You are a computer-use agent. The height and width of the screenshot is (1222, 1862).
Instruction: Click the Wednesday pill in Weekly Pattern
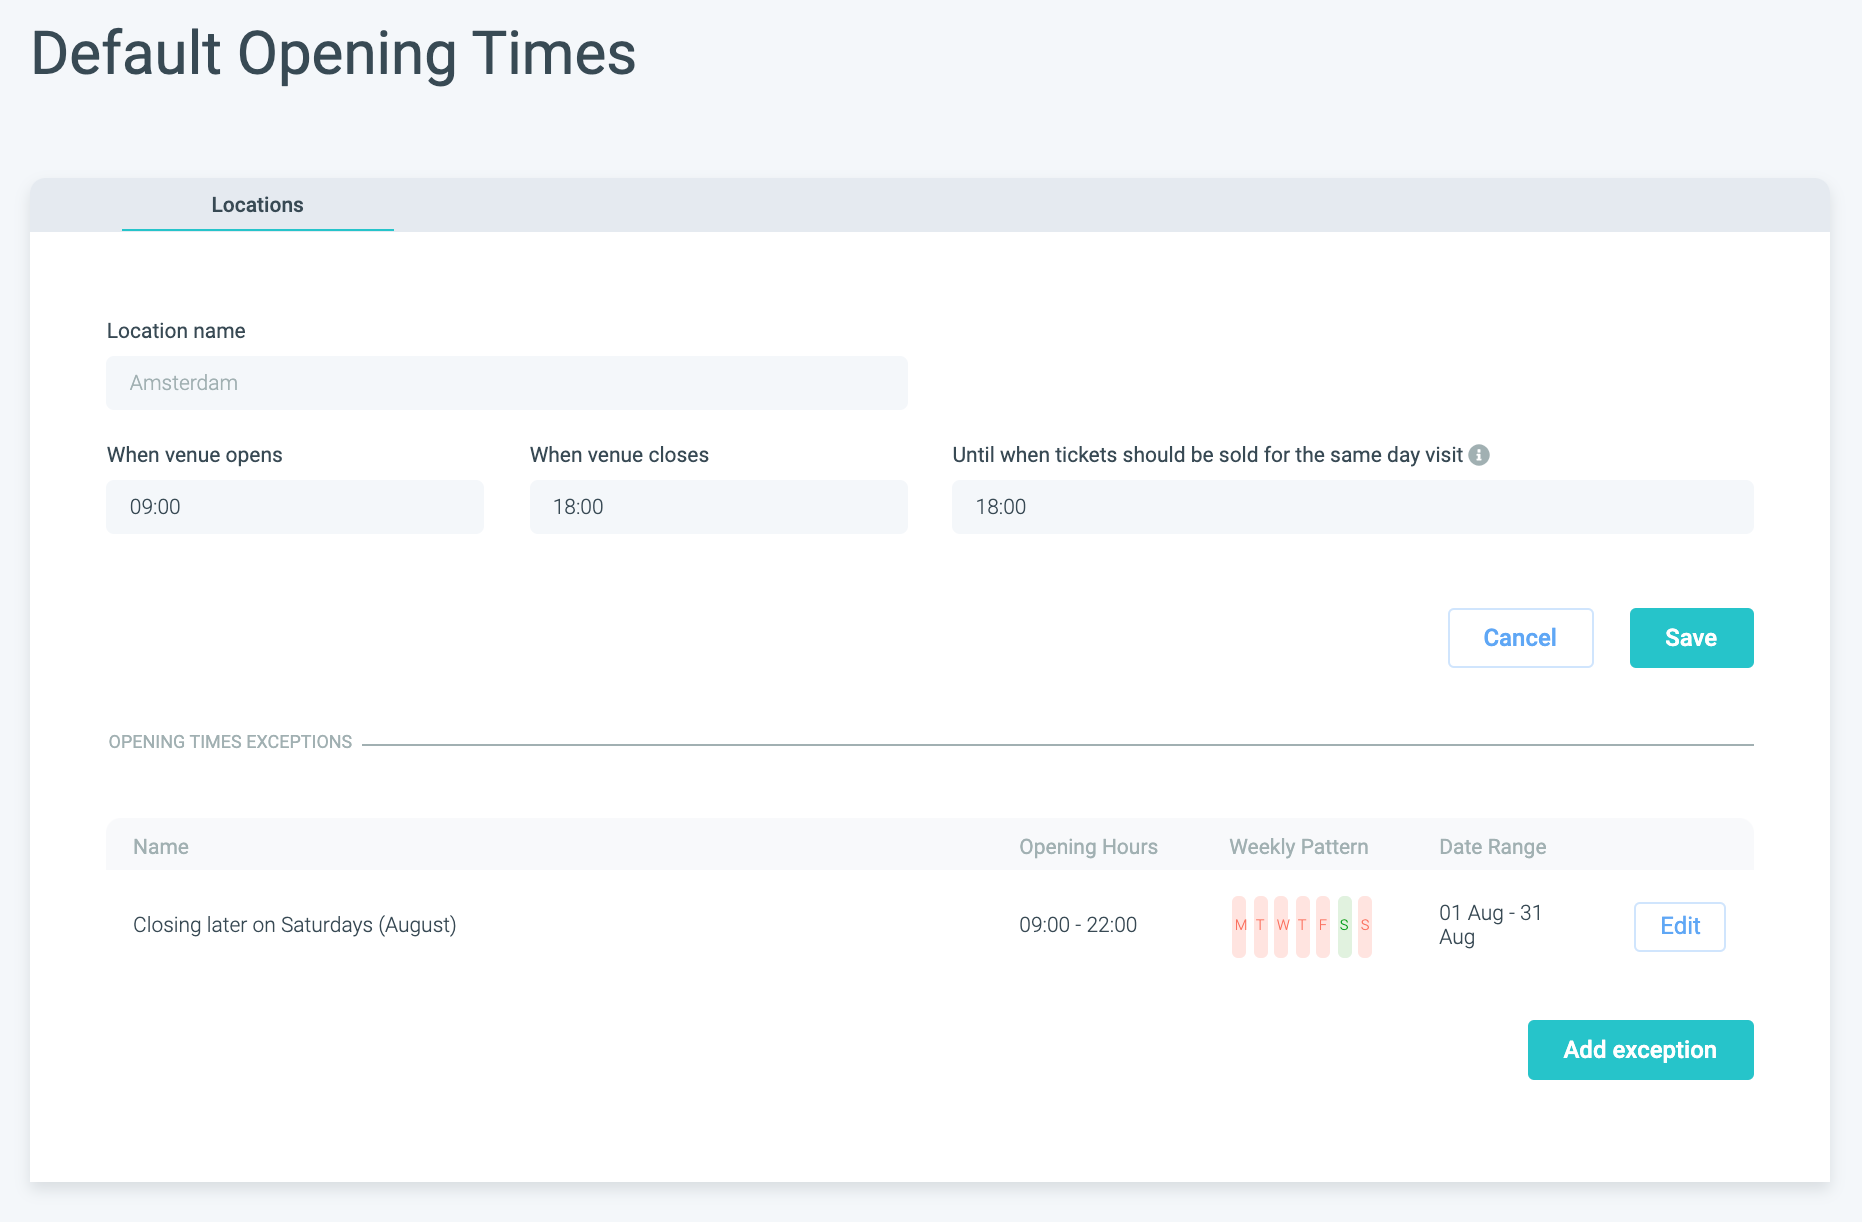(1282, 926)
